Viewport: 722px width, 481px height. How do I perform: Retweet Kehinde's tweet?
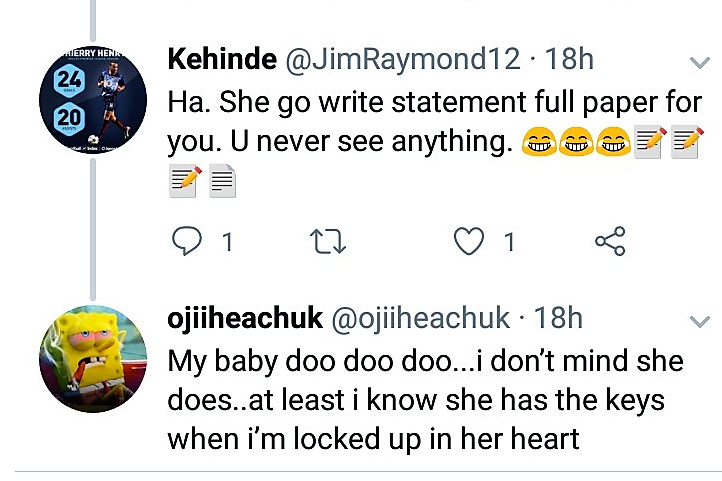pyautogui.click(x=328, y=242)
